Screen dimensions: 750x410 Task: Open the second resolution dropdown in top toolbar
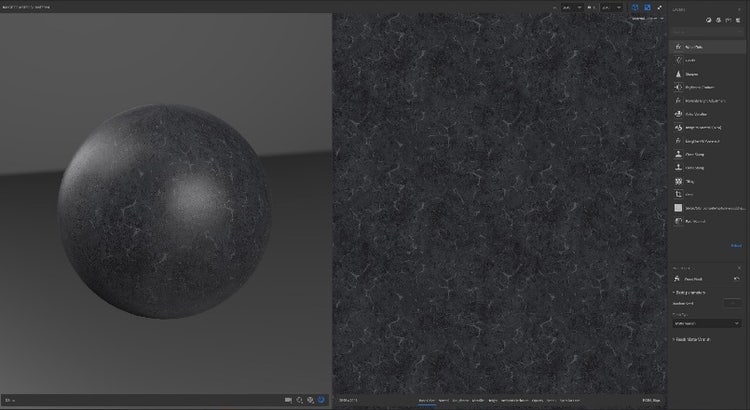[x=612, y=7]
